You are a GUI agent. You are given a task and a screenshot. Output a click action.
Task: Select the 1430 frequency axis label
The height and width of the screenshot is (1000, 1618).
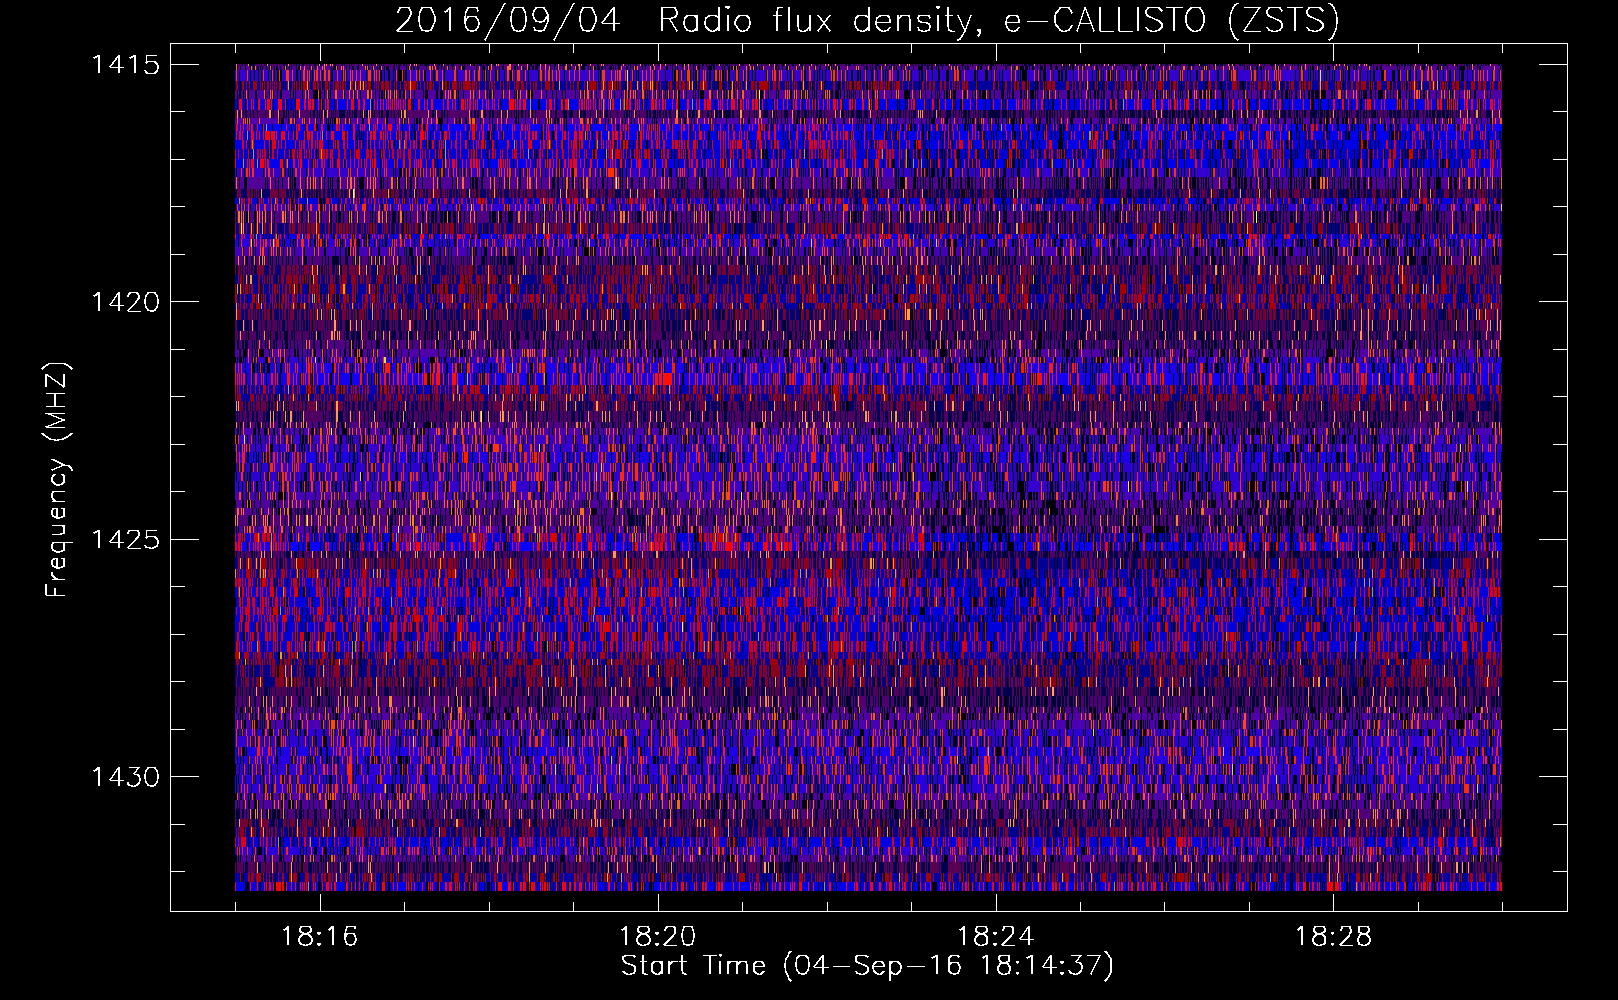125,777
